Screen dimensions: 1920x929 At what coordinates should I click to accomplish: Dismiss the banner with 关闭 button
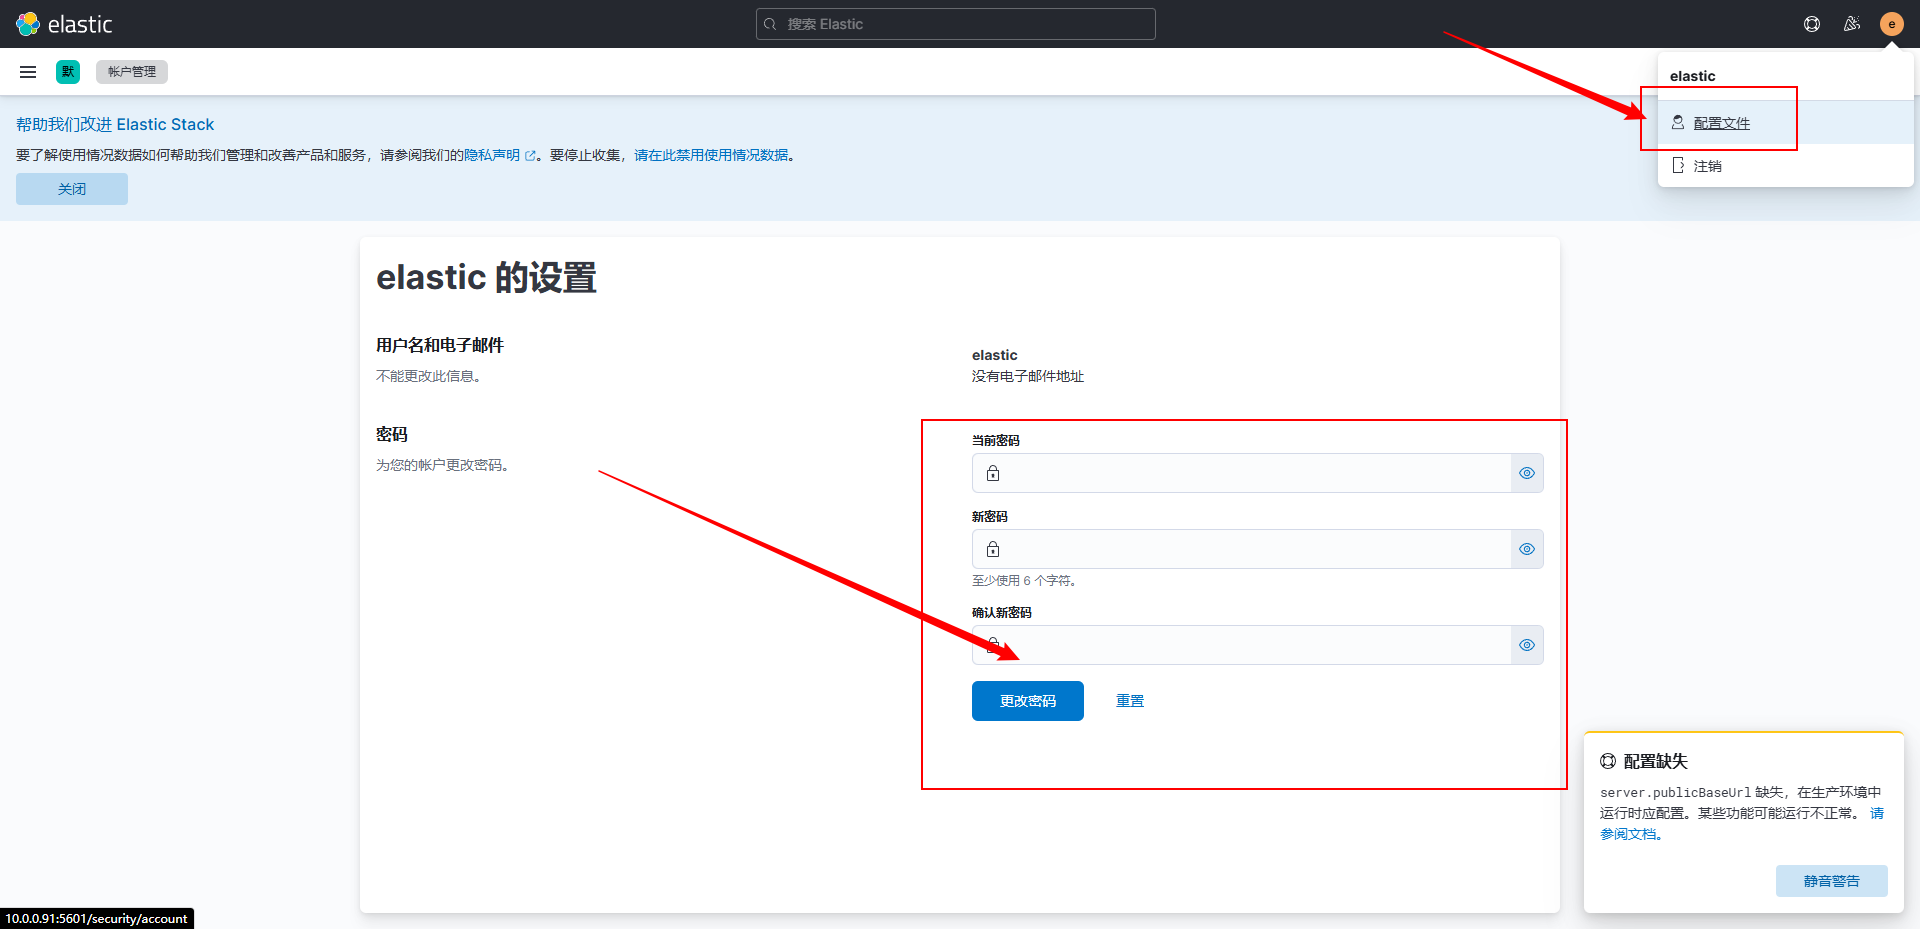pos(72,189)
